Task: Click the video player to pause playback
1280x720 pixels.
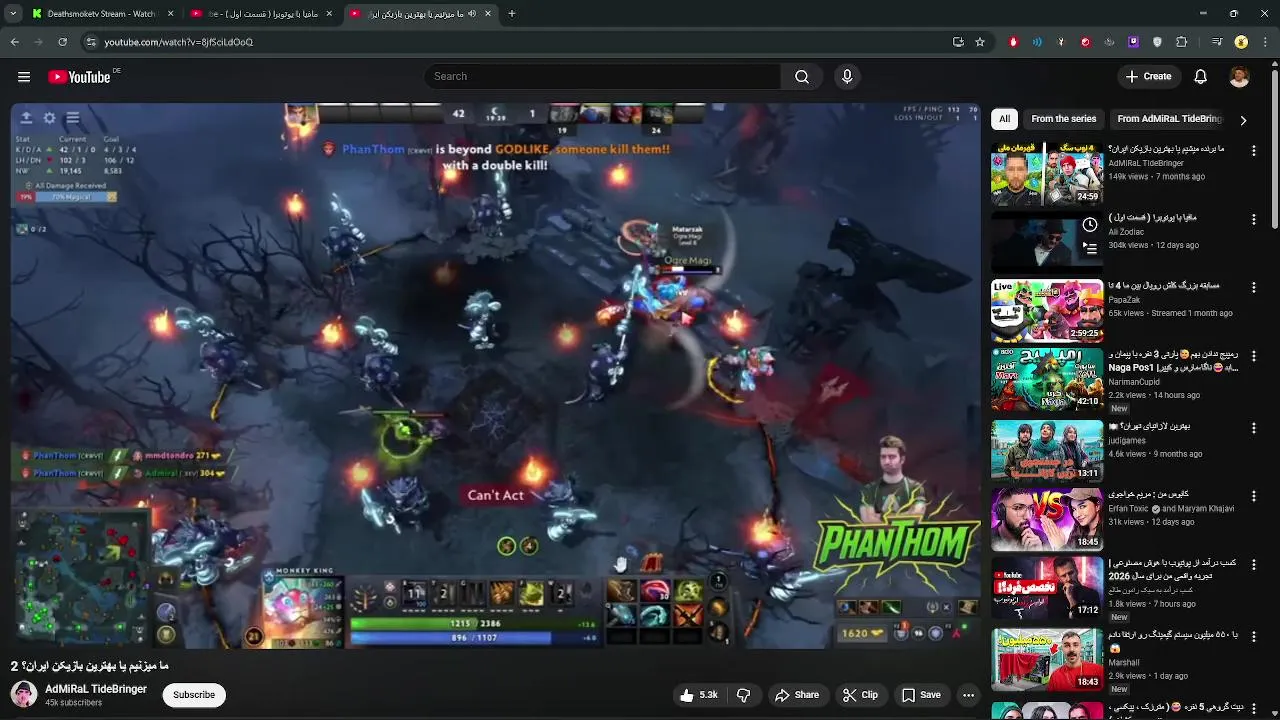Action: click(x=496, y=376)
